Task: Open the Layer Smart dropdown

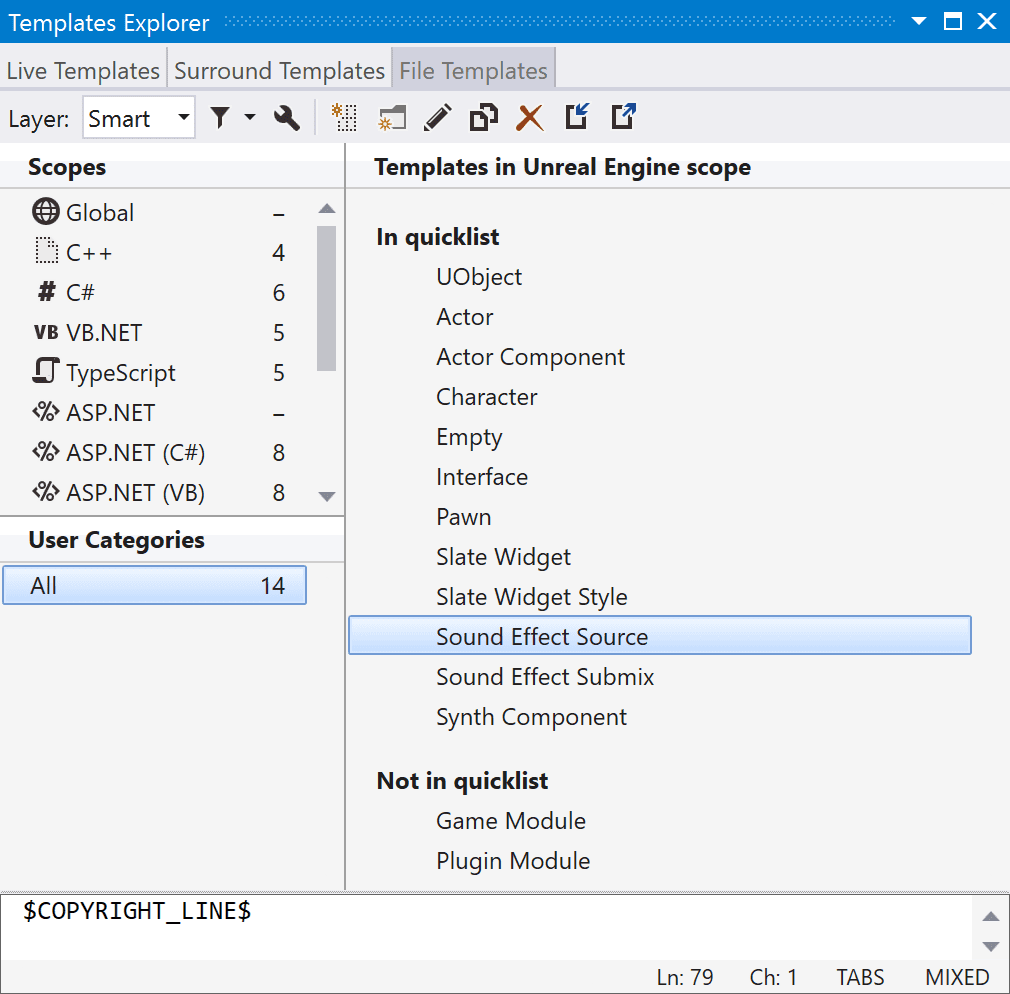Action: [x=138, y=117]
